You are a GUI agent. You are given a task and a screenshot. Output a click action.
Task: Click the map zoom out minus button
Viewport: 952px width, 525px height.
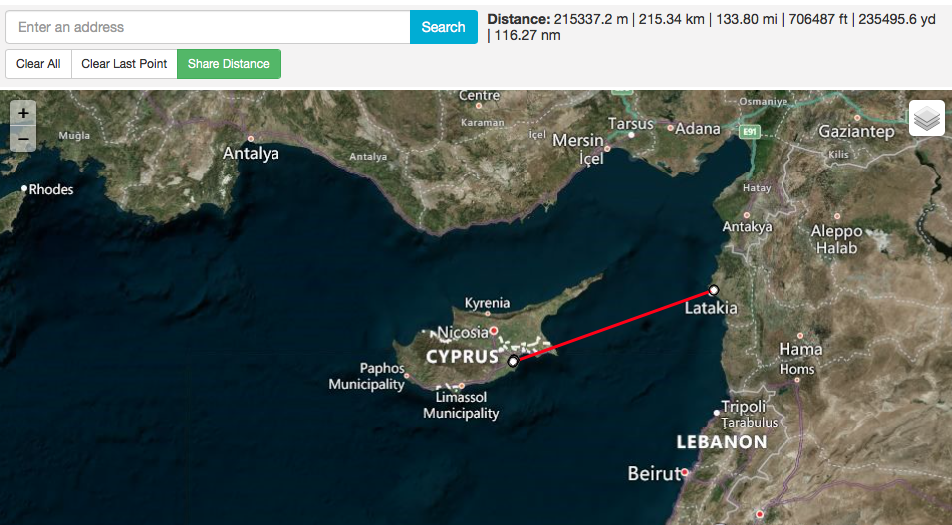23,139
